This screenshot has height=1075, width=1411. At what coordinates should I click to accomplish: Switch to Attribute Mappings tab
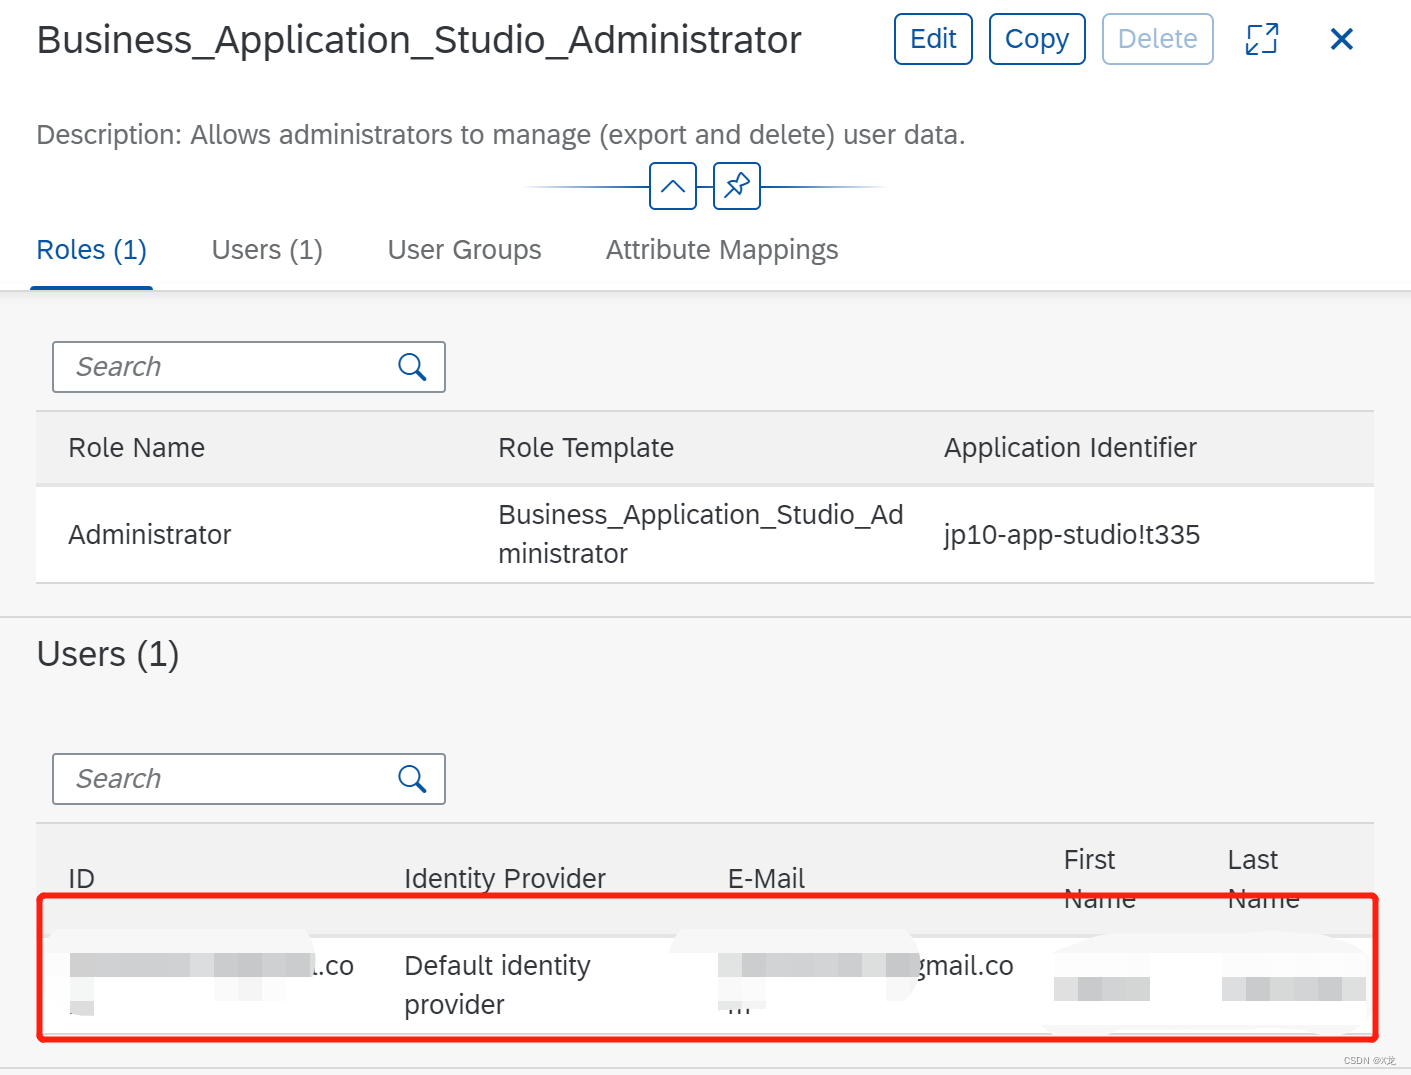(x=721, y=250)
